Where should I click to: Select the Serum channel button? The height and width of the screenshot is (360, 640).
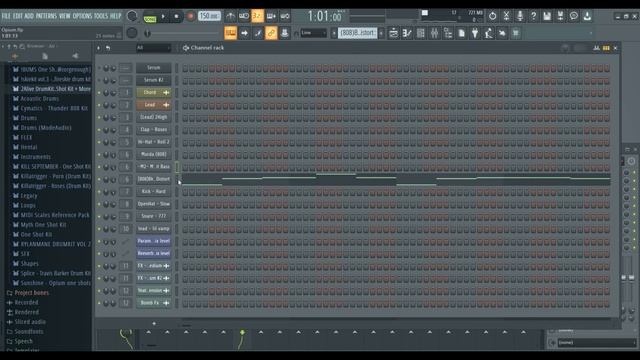(153, 68)
